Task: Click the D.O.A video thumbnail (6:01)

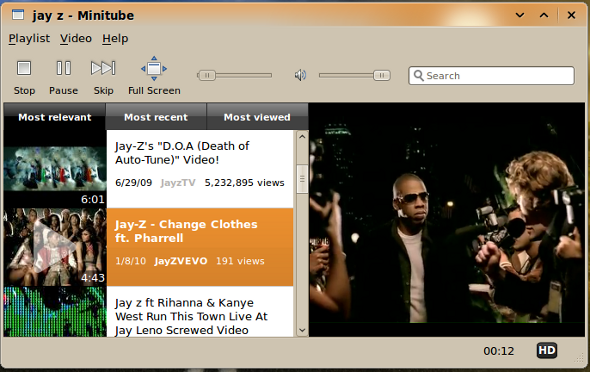Action: [55, 169]
